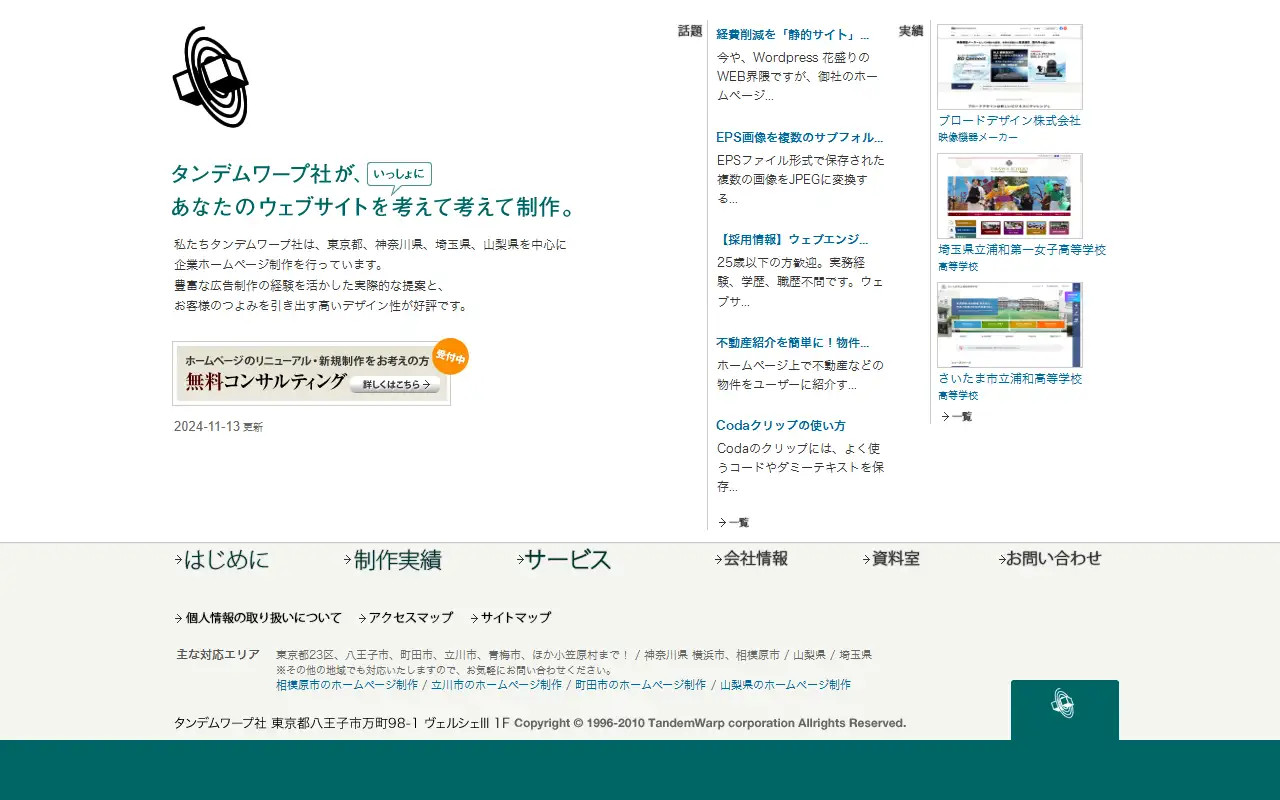This screenshot has width=1280, height=800.
Task: Go to the 制作実績 section
Action: (x=392, y=560)
